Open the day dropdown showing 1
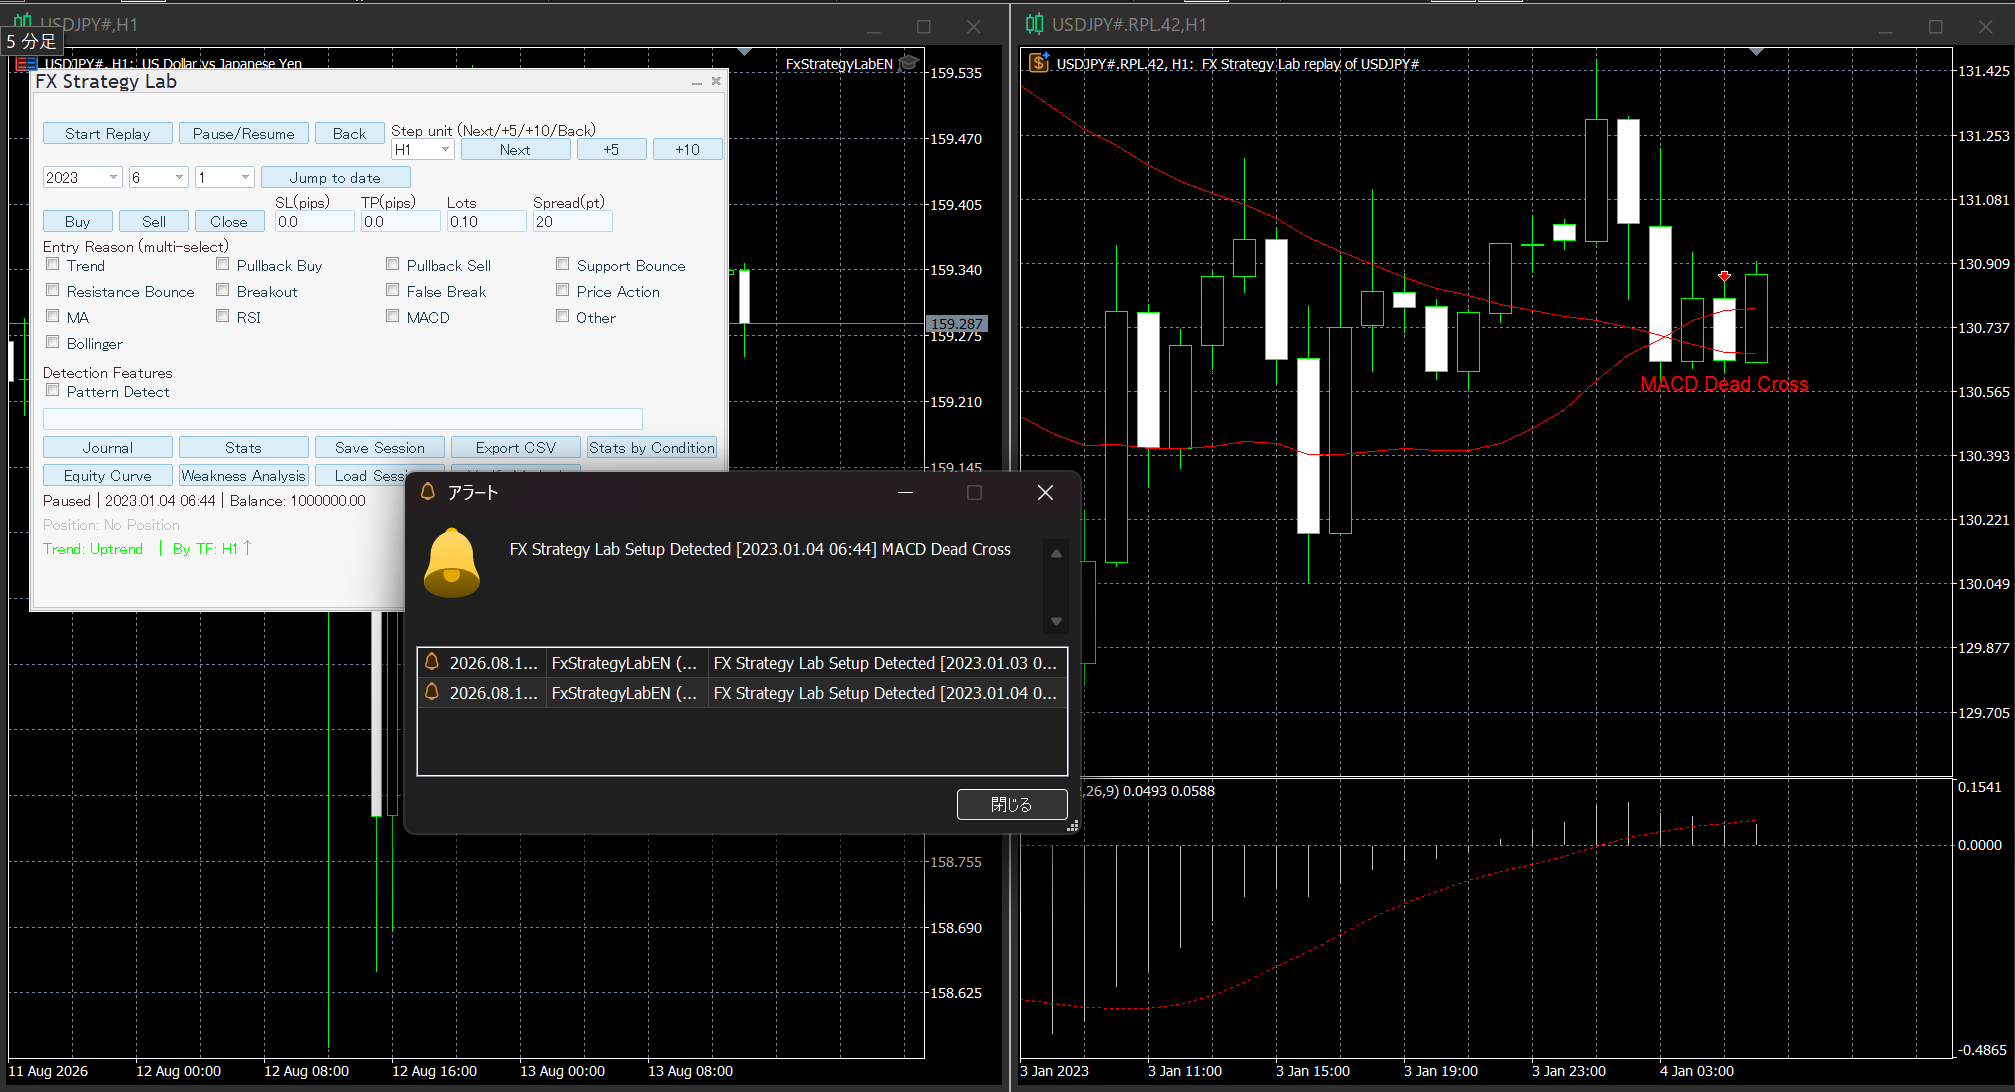2015x1092 pixels. pyautogui.click(x=225, y=178)
